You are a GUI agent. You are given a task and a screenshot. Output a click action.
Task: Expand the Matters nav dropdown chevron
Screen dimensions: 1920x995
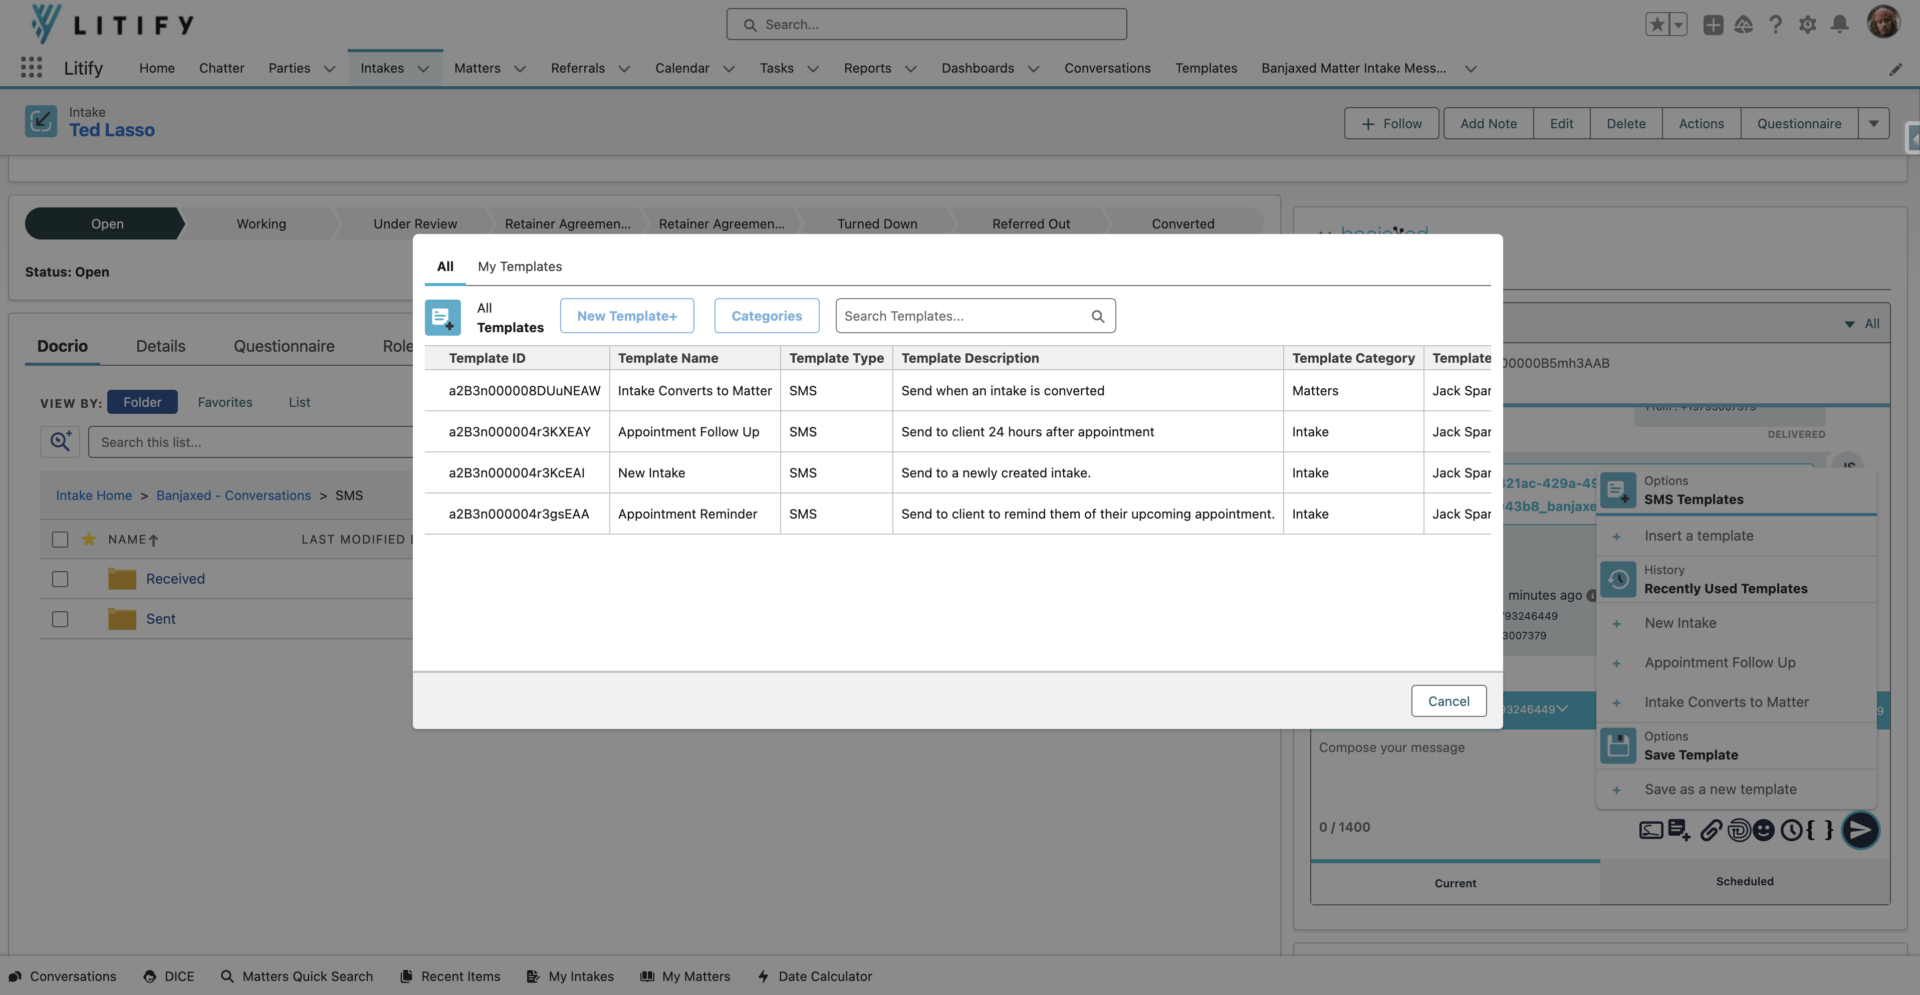pos(520,69)
